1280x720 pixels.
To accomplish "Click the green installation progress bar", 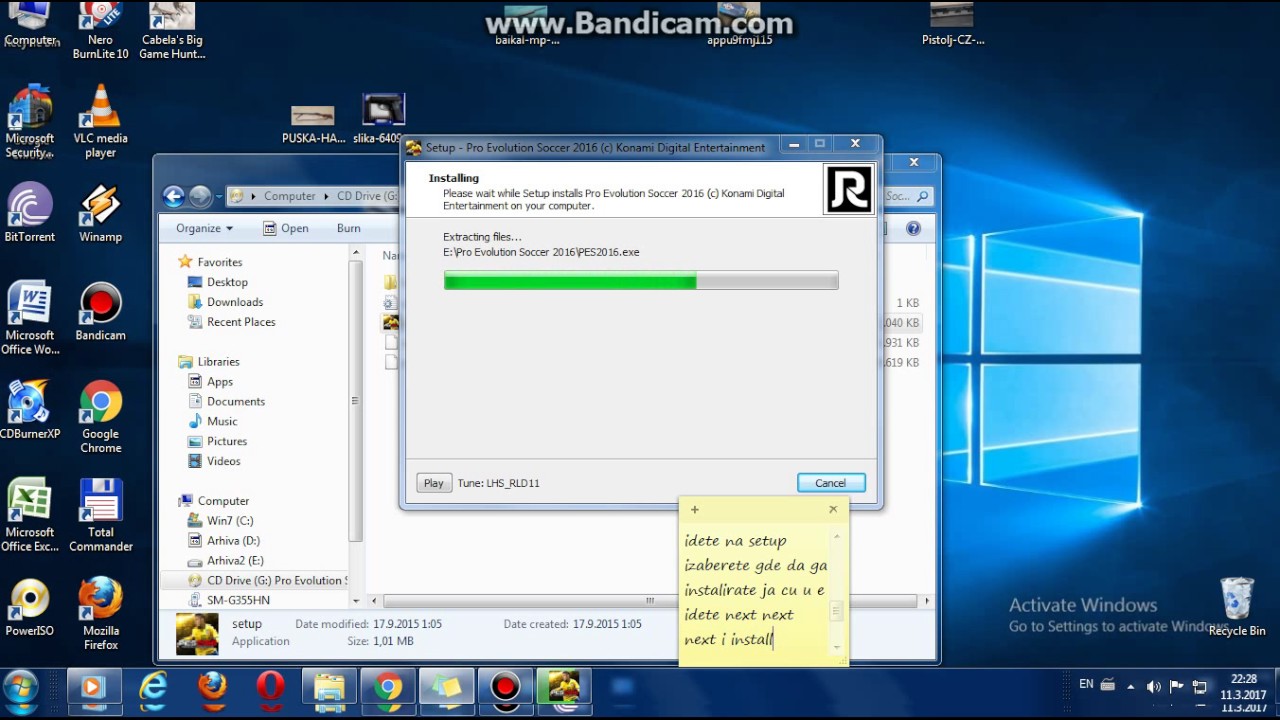I will 641,282.
